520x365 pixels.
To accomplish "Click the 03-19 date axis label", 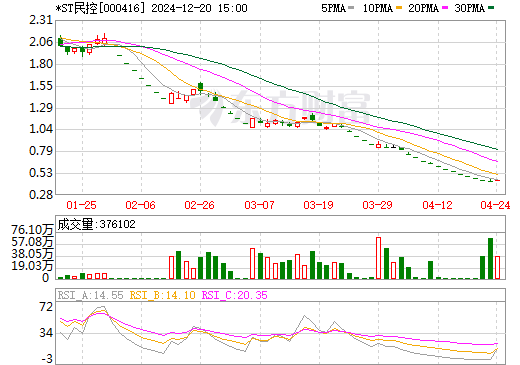I will point(318,205).
